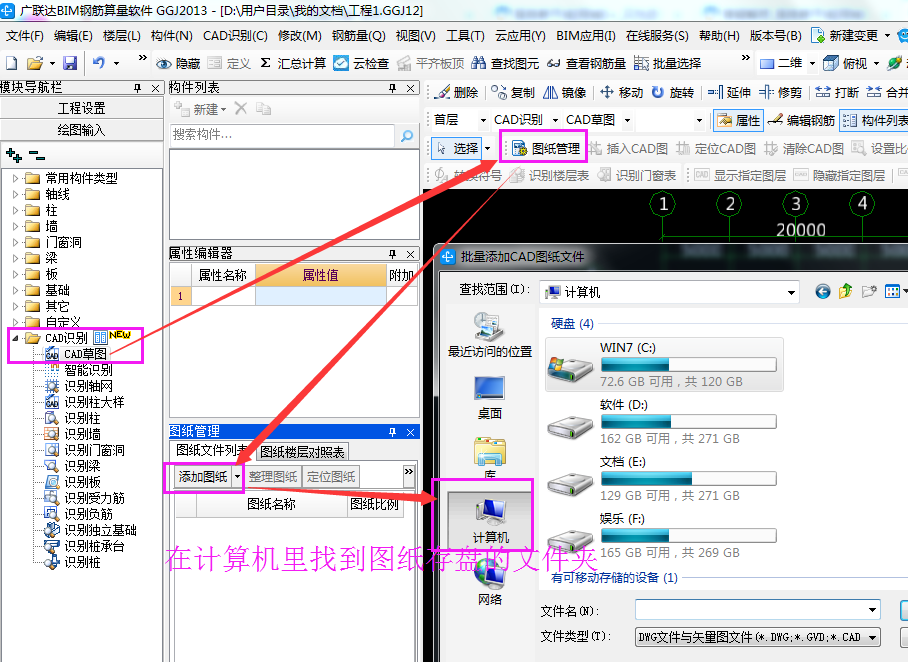Click 计算机 in dialog places bar
908x662 pixels.
pyautogui.click(x=490, y=520)
